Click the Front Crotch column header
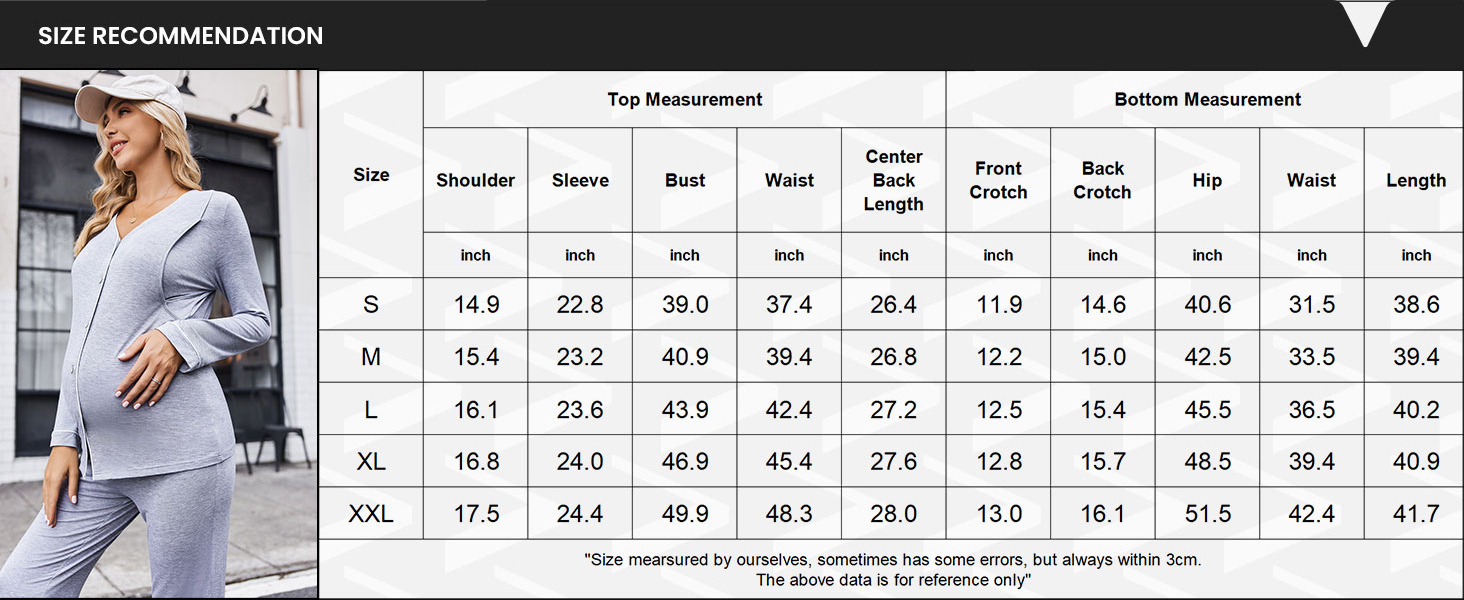This screenshot has height=600, width=1464. click(x=998, y=180)
